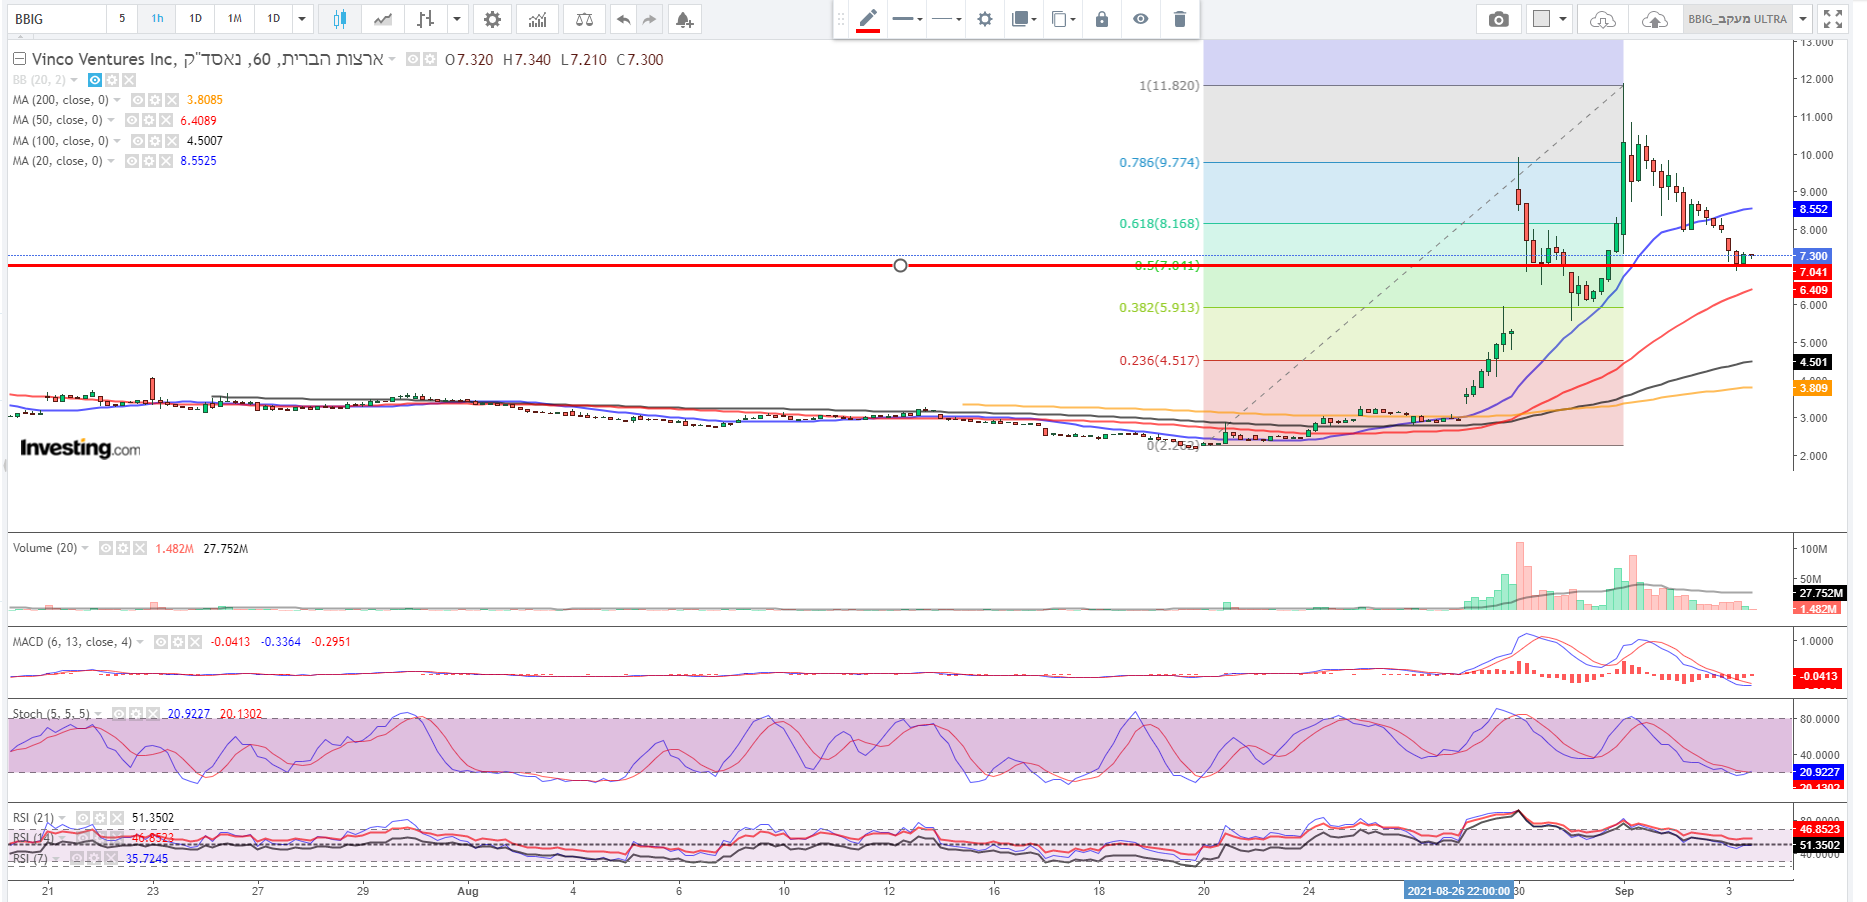Viewport: 1867px width, 902px height.
Task: Select the candlestick chart type
Action: tap(340, 19)
